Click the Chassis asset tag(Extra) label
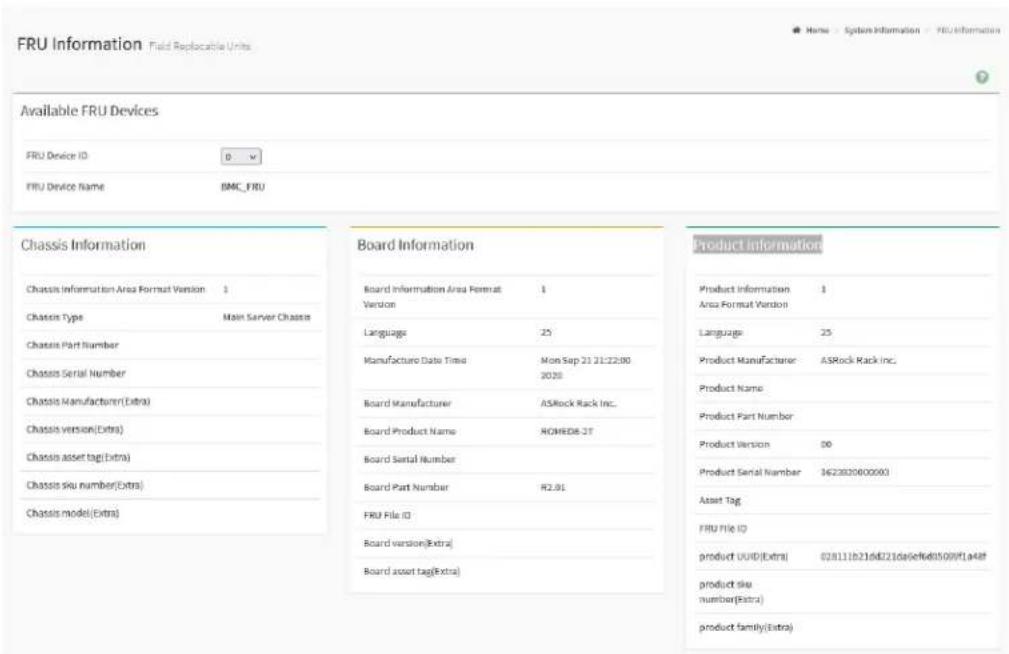This screenshot has height=654, width=1009. click(x=78, y=458)
